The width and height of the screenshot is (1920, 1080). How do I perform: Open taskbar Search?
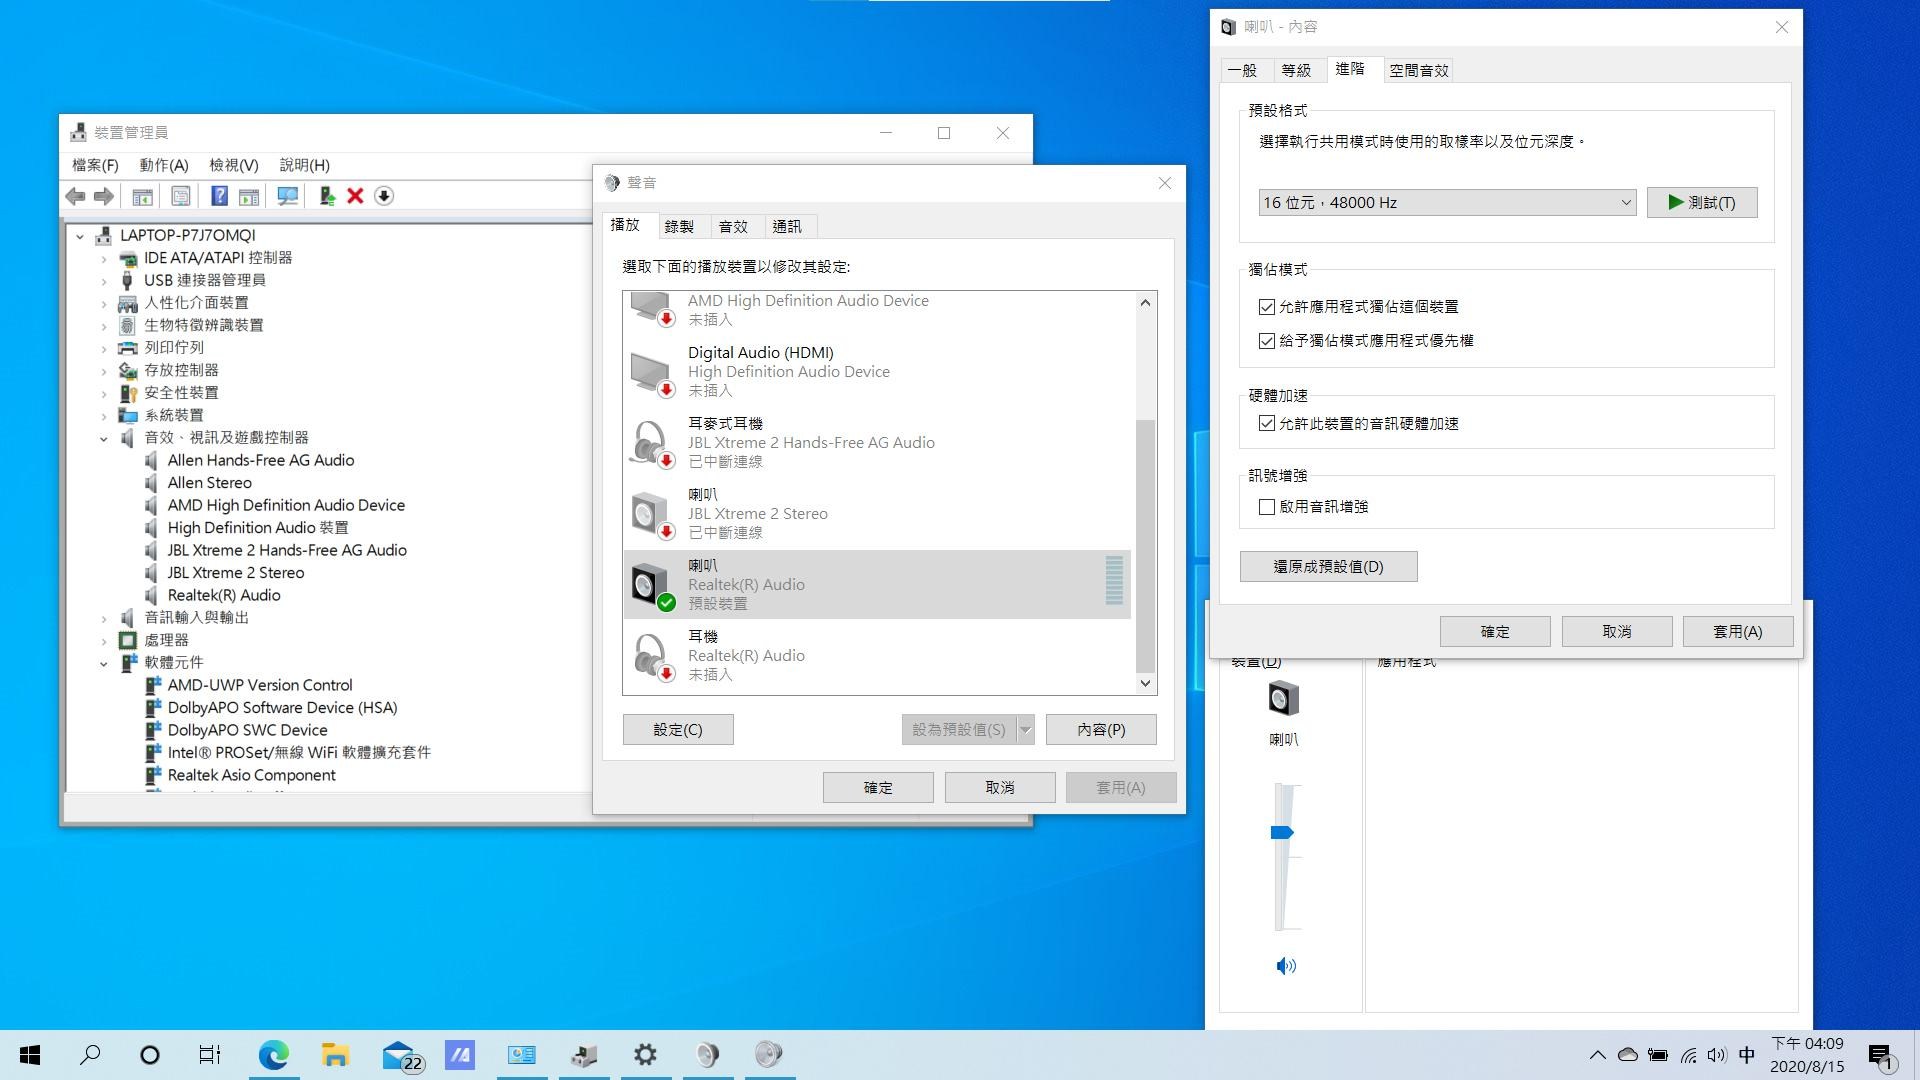coord(90,1055)
